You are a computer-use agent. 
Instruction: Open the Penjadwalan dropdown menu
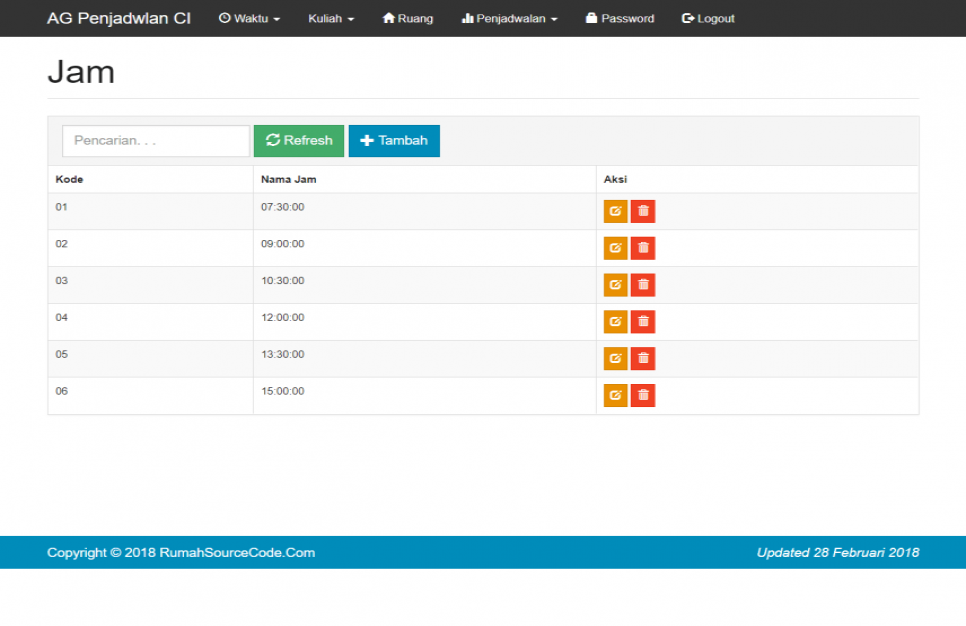[x=510, y=19]
